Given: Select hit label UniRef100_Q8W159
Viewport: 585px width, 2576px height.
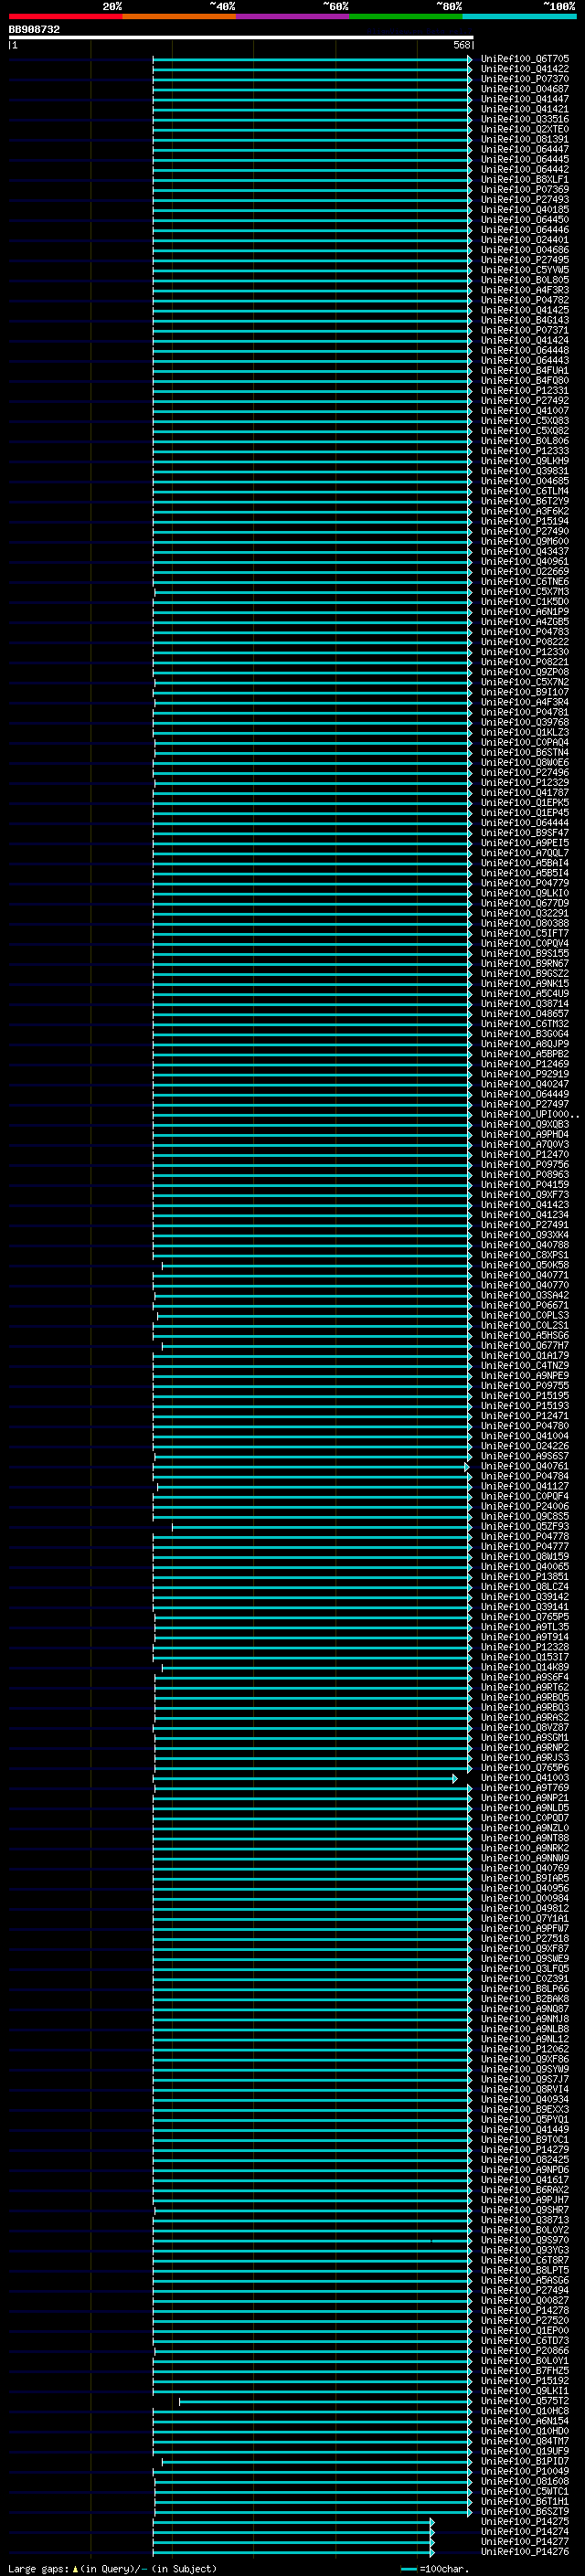Looking at the screenshot, I should (525, 1556).
